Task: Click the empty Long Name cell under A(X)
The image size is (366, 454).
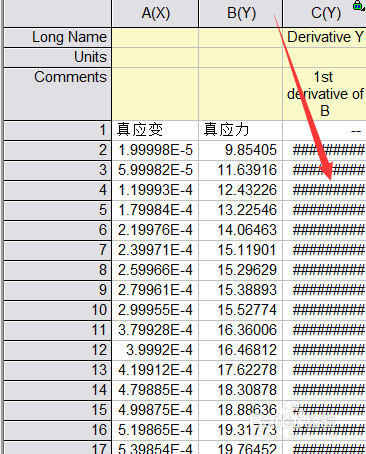Action: pos(155,37)
